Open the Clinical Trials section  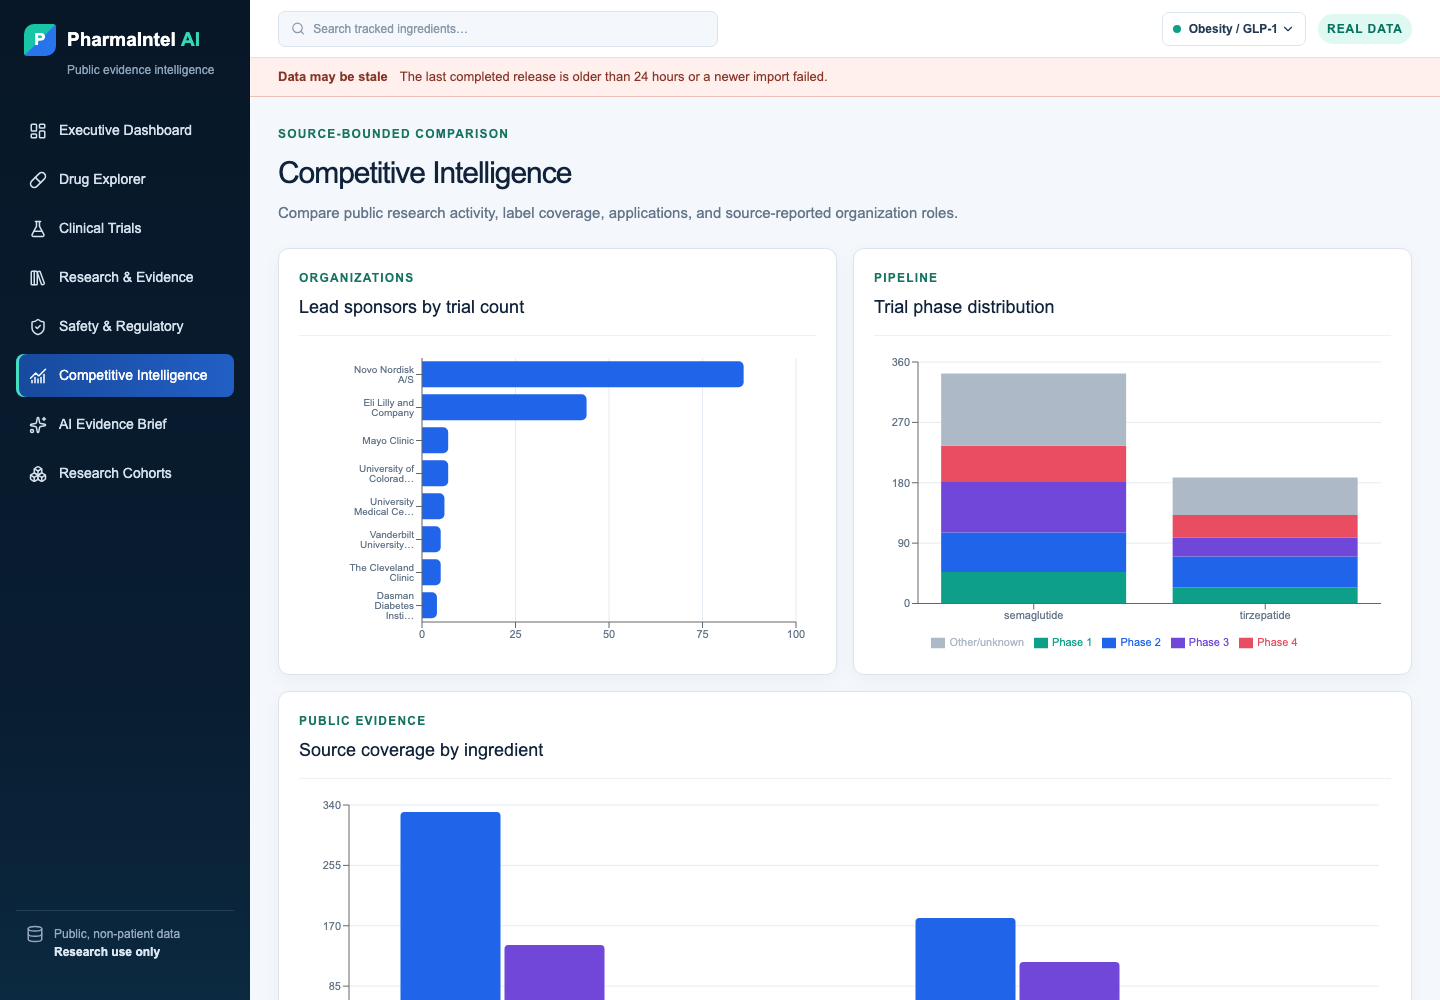point(125,229)
